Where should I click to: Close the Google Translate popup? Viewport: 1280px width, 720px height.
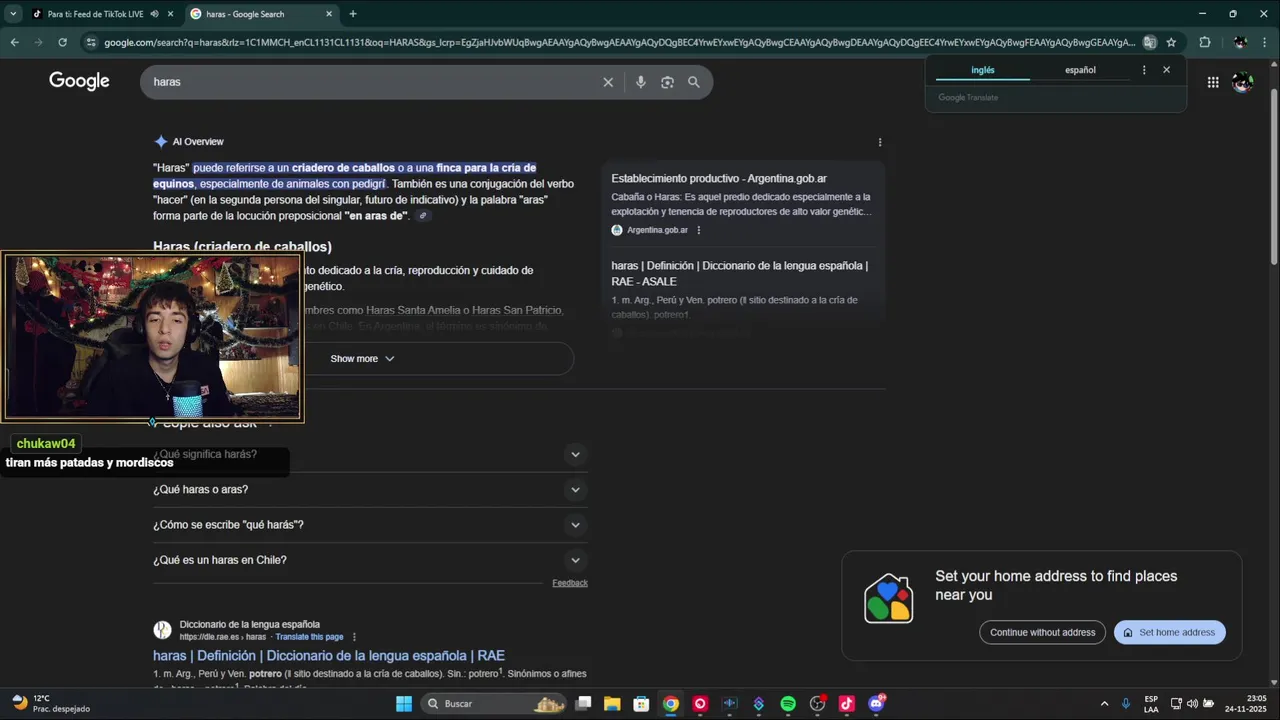click(x=1166, y=70)
